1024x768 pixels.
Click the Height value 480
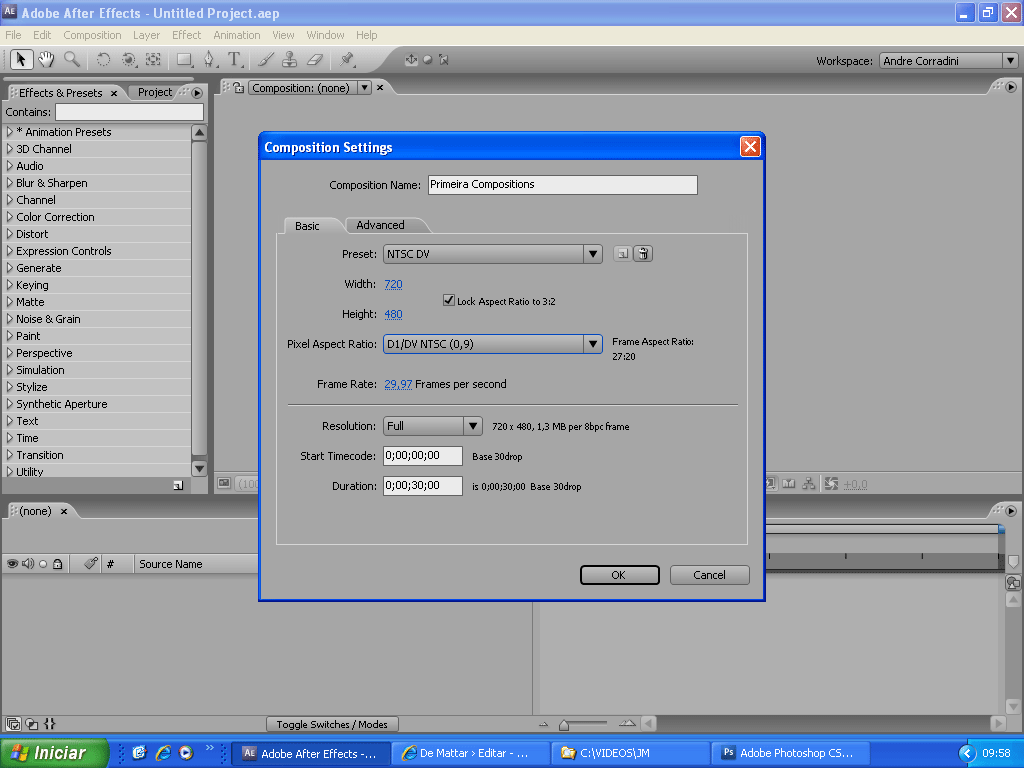pos(393,314)
